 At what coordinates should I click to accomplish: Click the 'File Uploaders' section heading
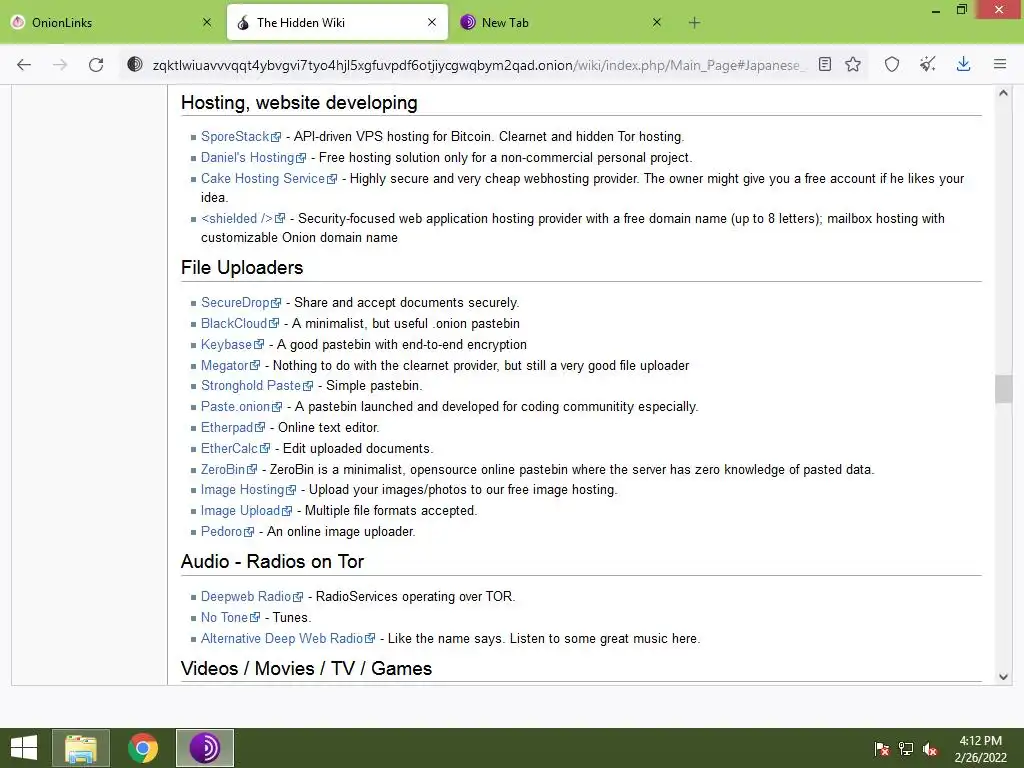pyautogui.click(x=242, y=267)
